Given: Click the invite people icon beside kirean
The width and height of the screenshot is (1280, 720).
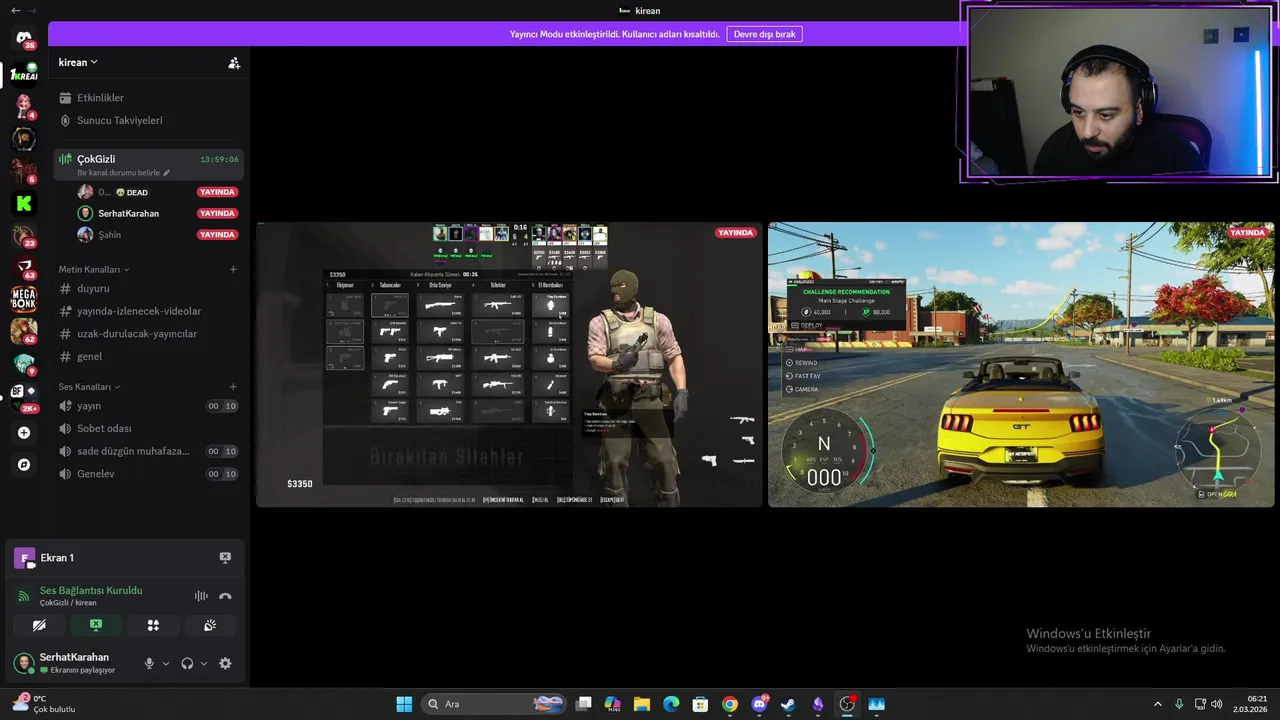Looking at the screenshot, I should click(234, 62).
